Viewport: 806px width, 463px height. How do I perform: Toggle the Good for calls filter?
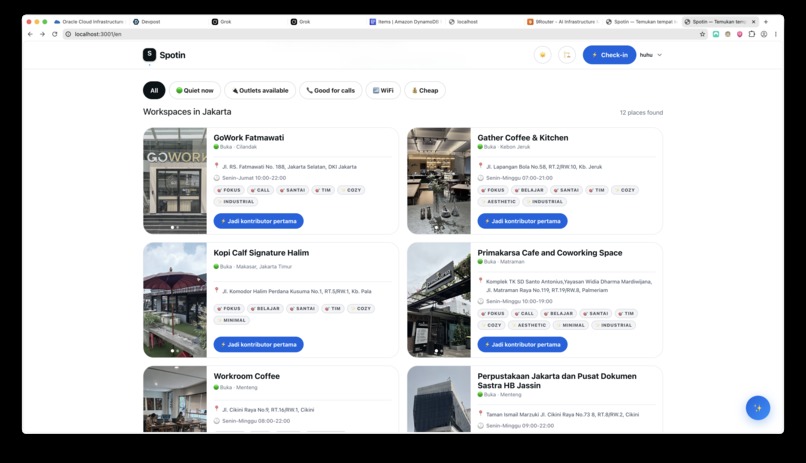331,90
